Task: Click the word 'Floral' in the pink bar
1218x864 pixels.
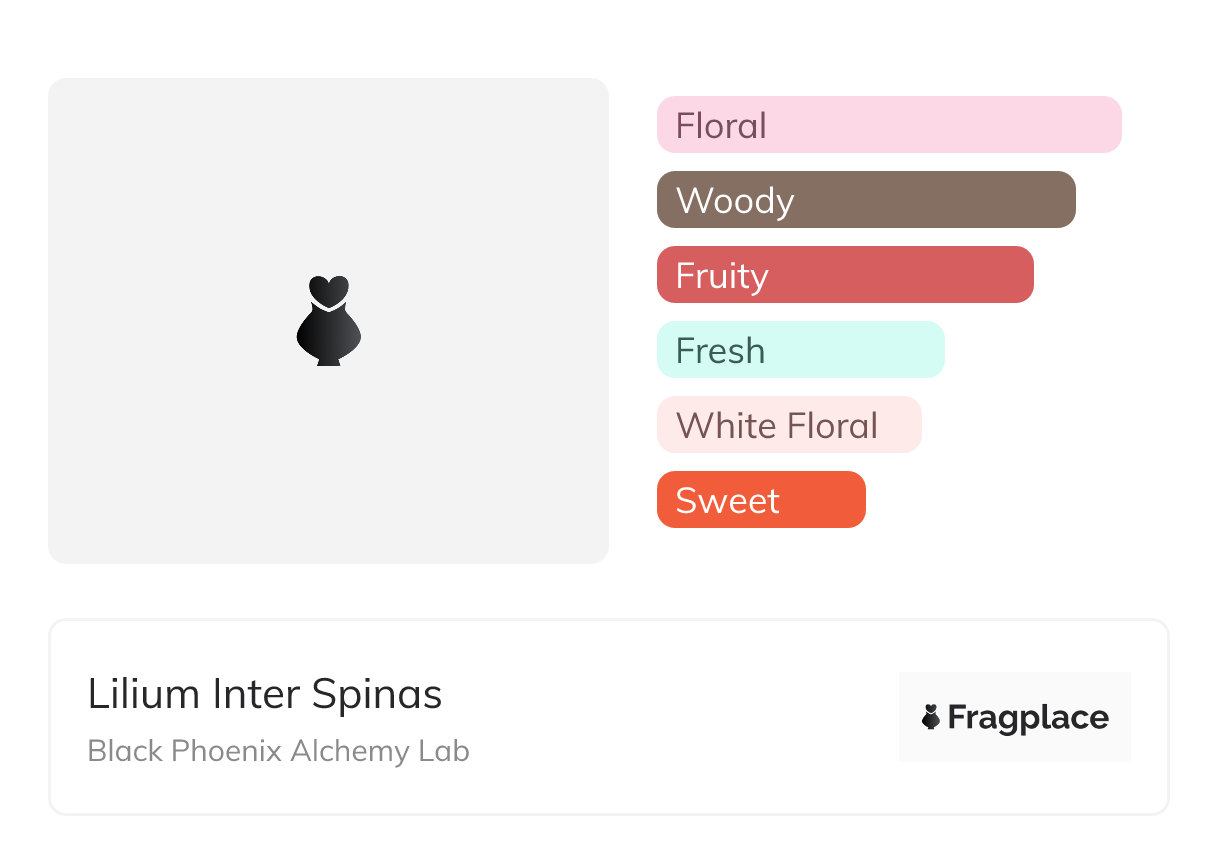Action: (721, 126)
